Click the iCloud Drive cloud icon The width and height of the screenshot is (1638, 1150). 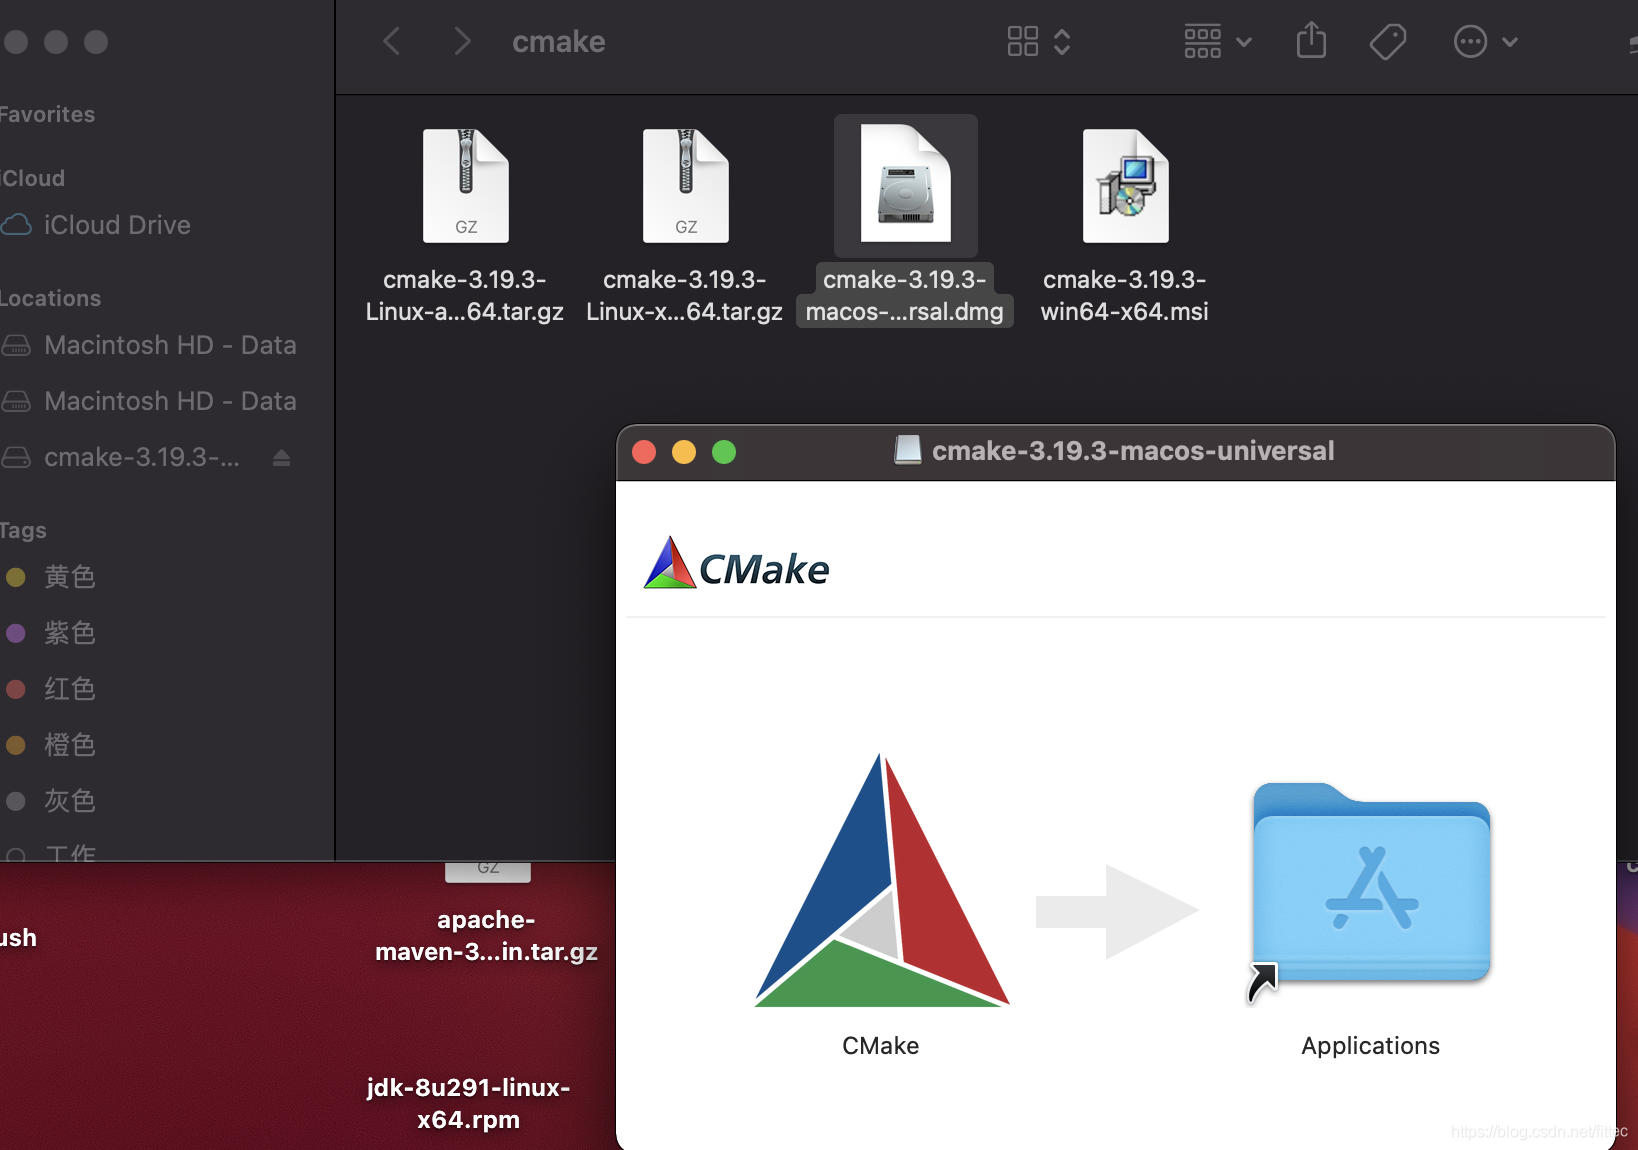[x=16, y=225]
